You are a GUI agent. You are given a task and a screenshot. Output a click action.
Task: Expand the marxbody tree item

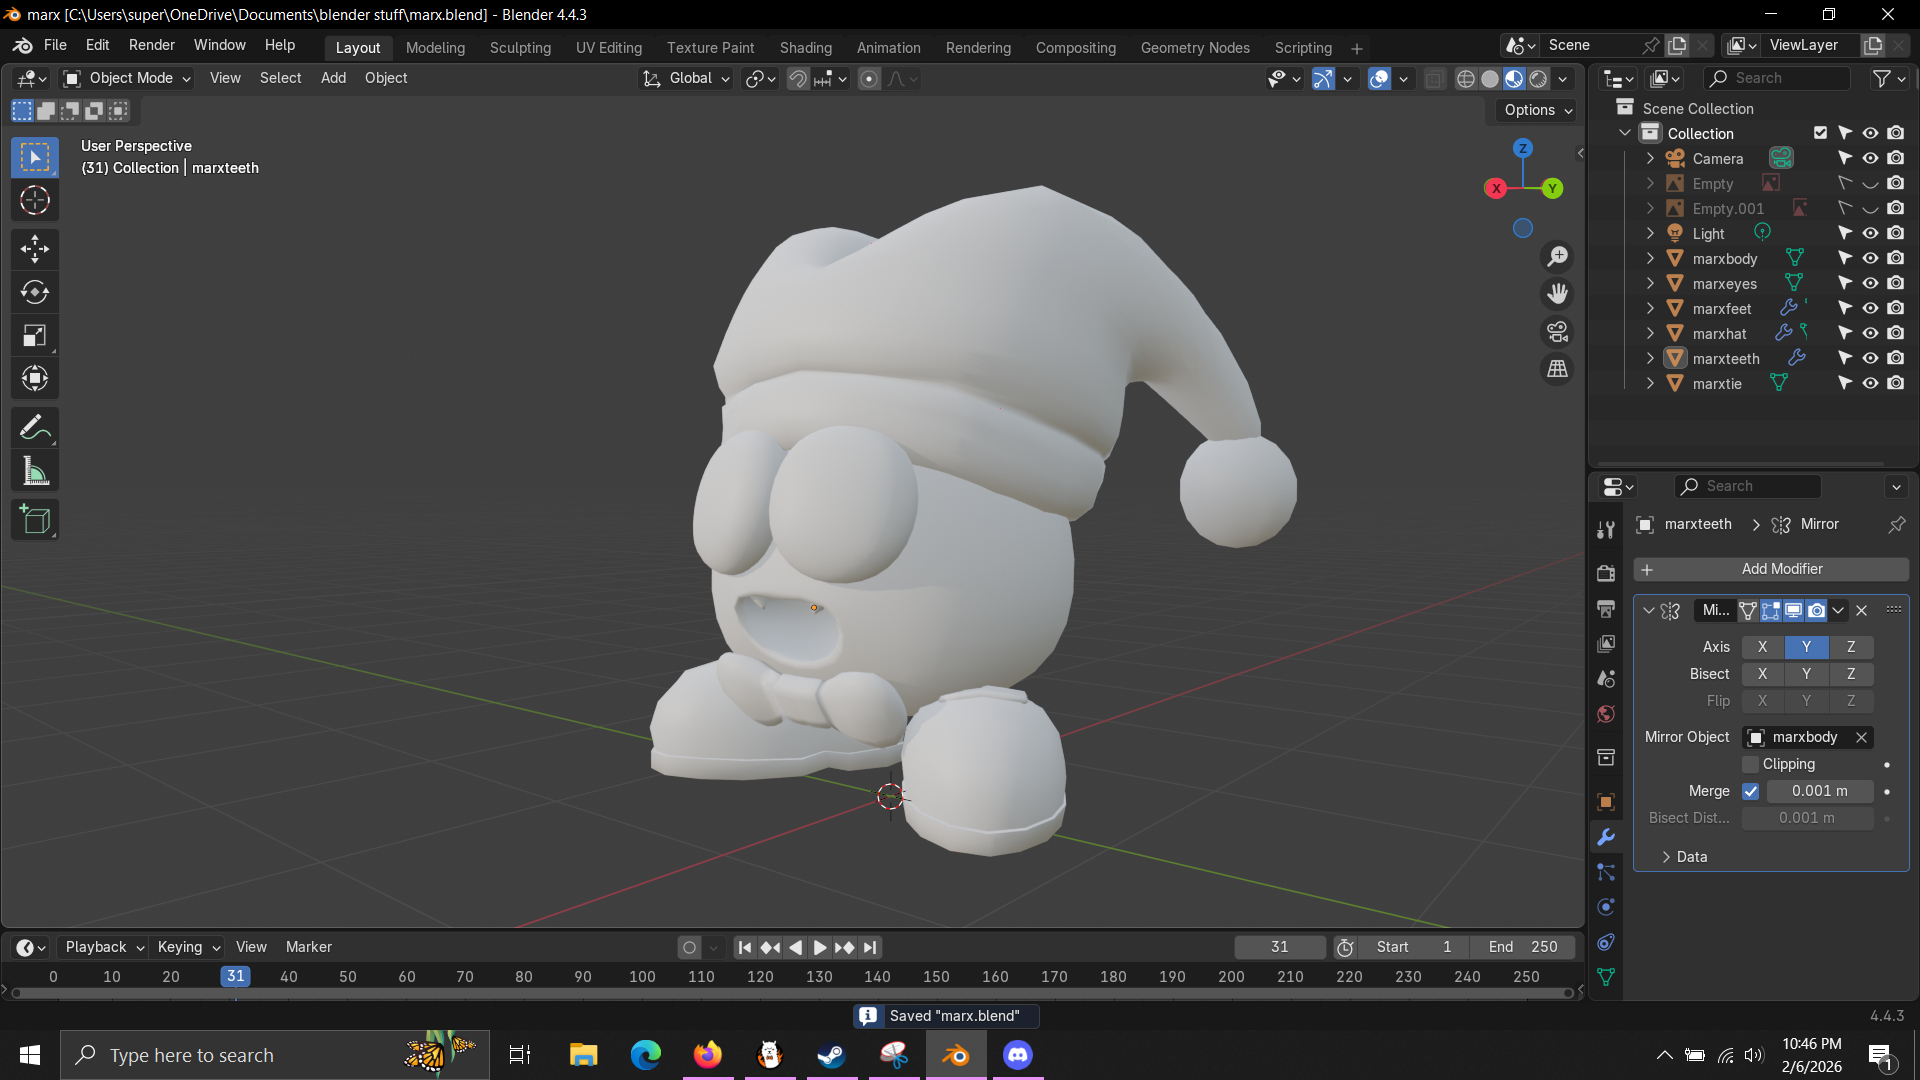pyautogui.click(x=1650, y=259)
